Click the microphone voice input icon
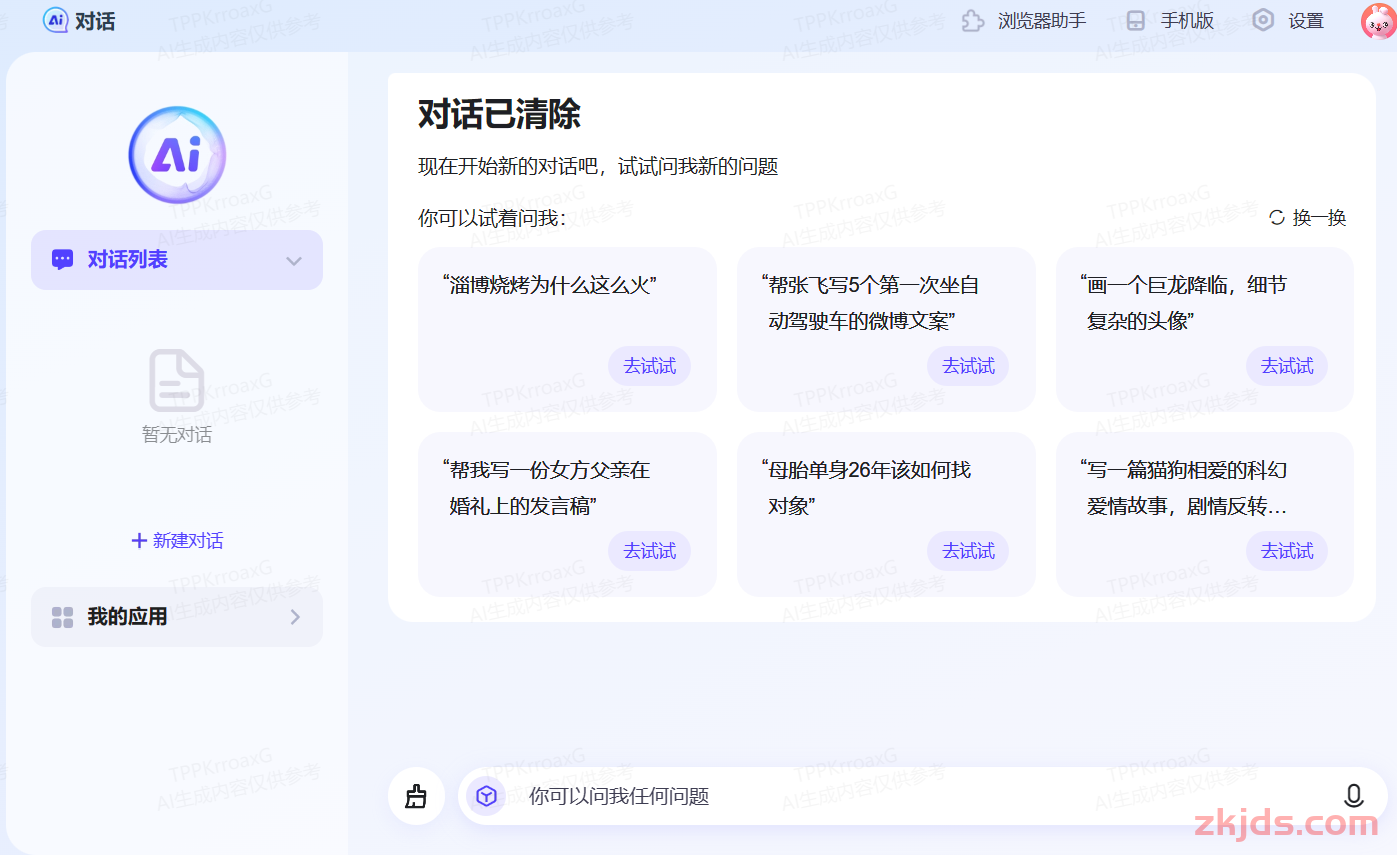Viewport: 1397px width, 855px height. click(1353, 796)
